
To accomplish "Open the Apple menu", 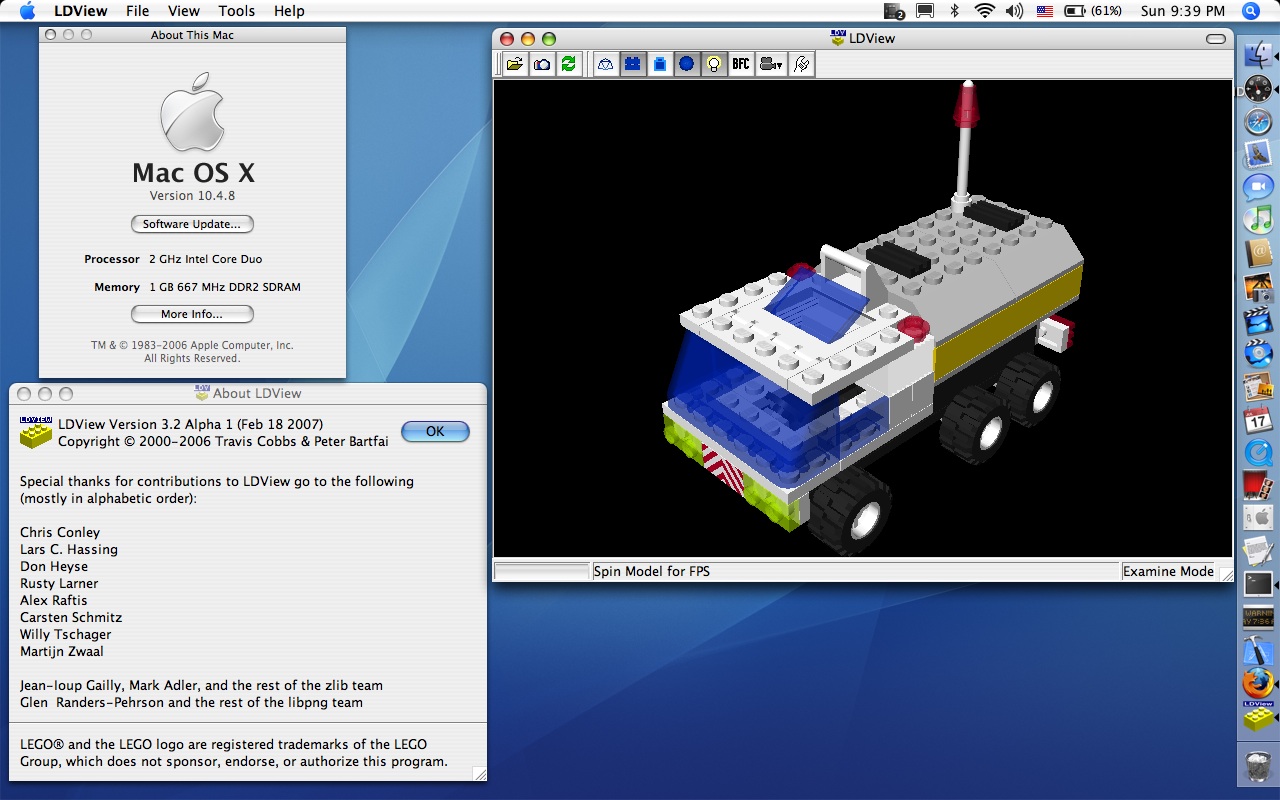I will tap(27, 11).
